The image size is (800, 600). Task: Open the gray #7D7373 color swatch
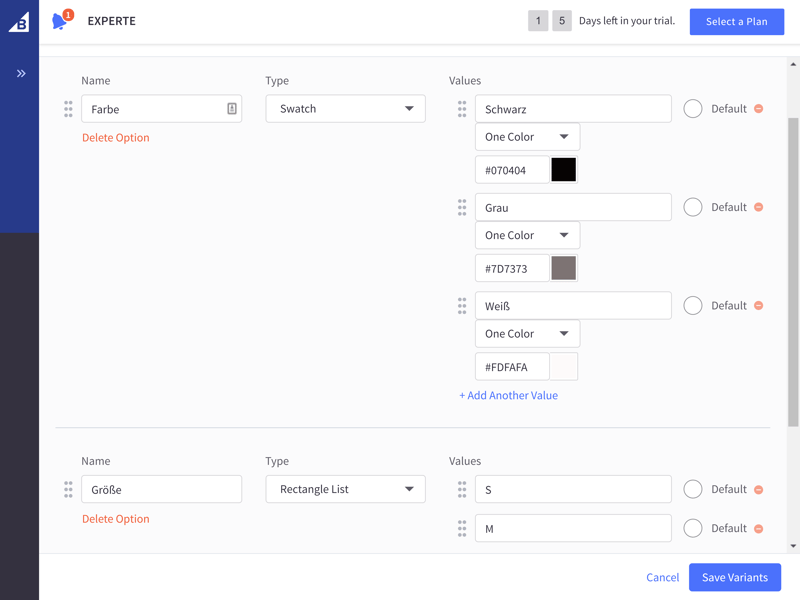coord(564,268)
